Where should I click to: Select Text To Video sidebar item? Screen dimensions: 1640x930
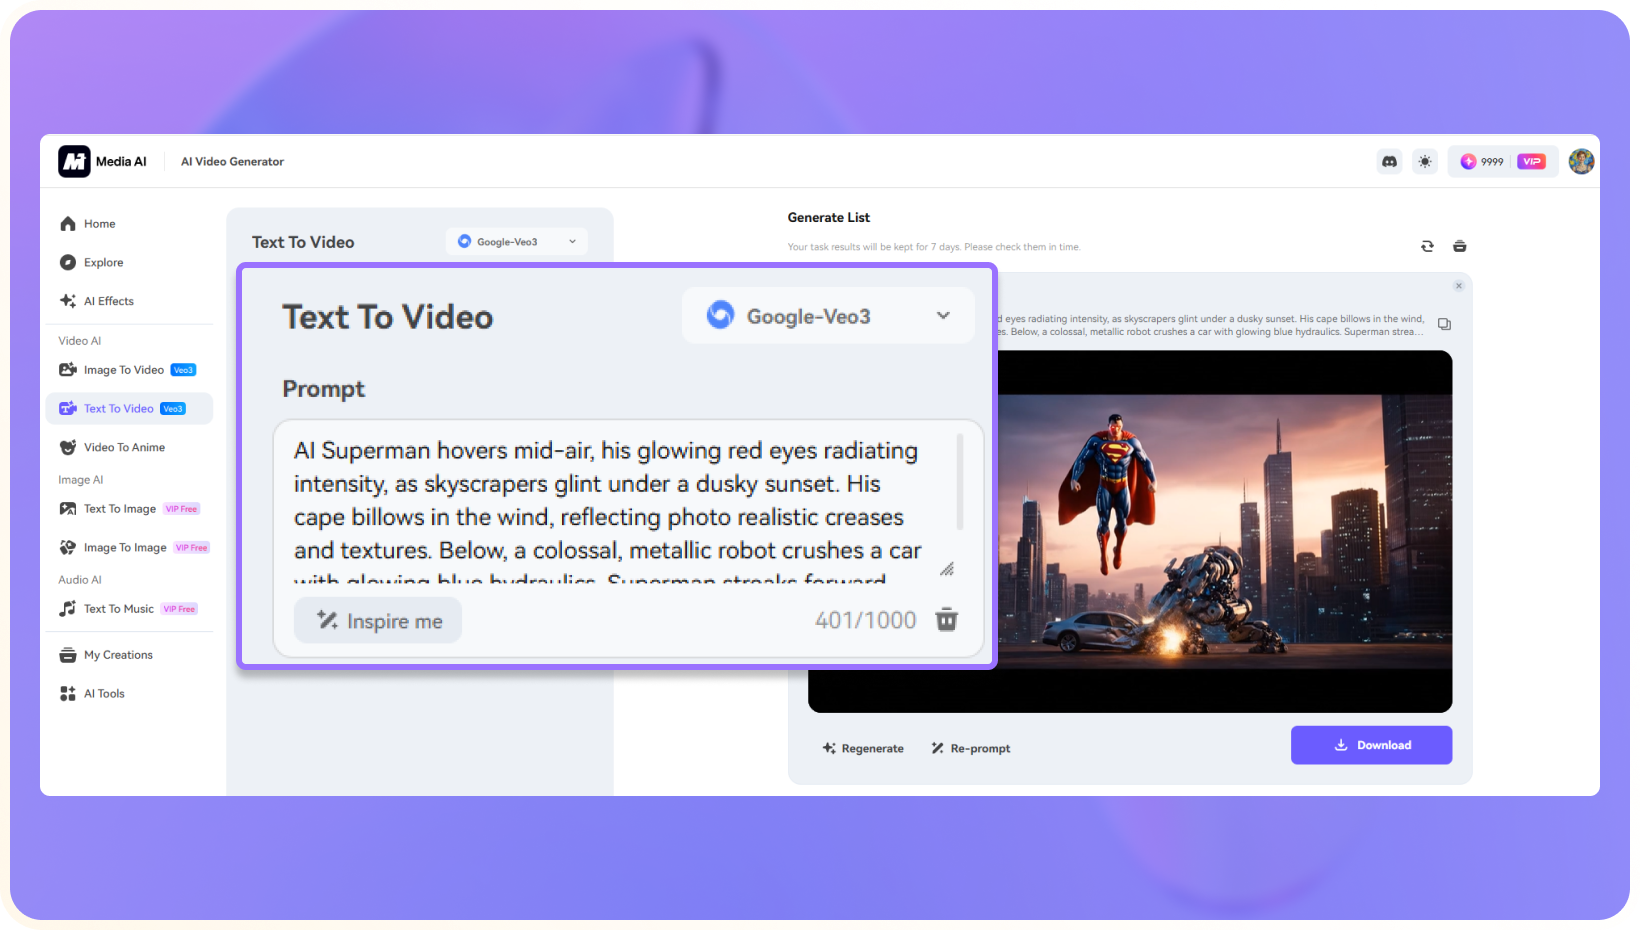coord(129,408)
